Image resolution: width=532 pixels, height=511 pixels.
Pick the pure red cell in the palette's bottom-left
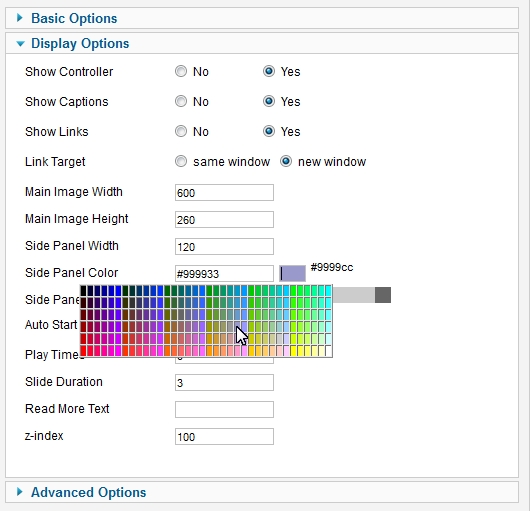click(x=83, y=351)
